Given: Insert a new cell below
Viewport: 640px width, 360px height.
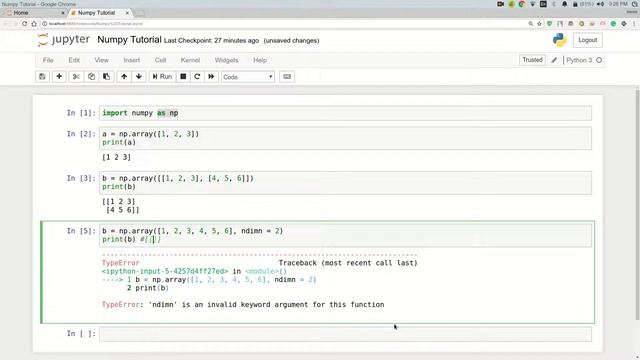Looking at the screenshot, I should click(59, 77).
